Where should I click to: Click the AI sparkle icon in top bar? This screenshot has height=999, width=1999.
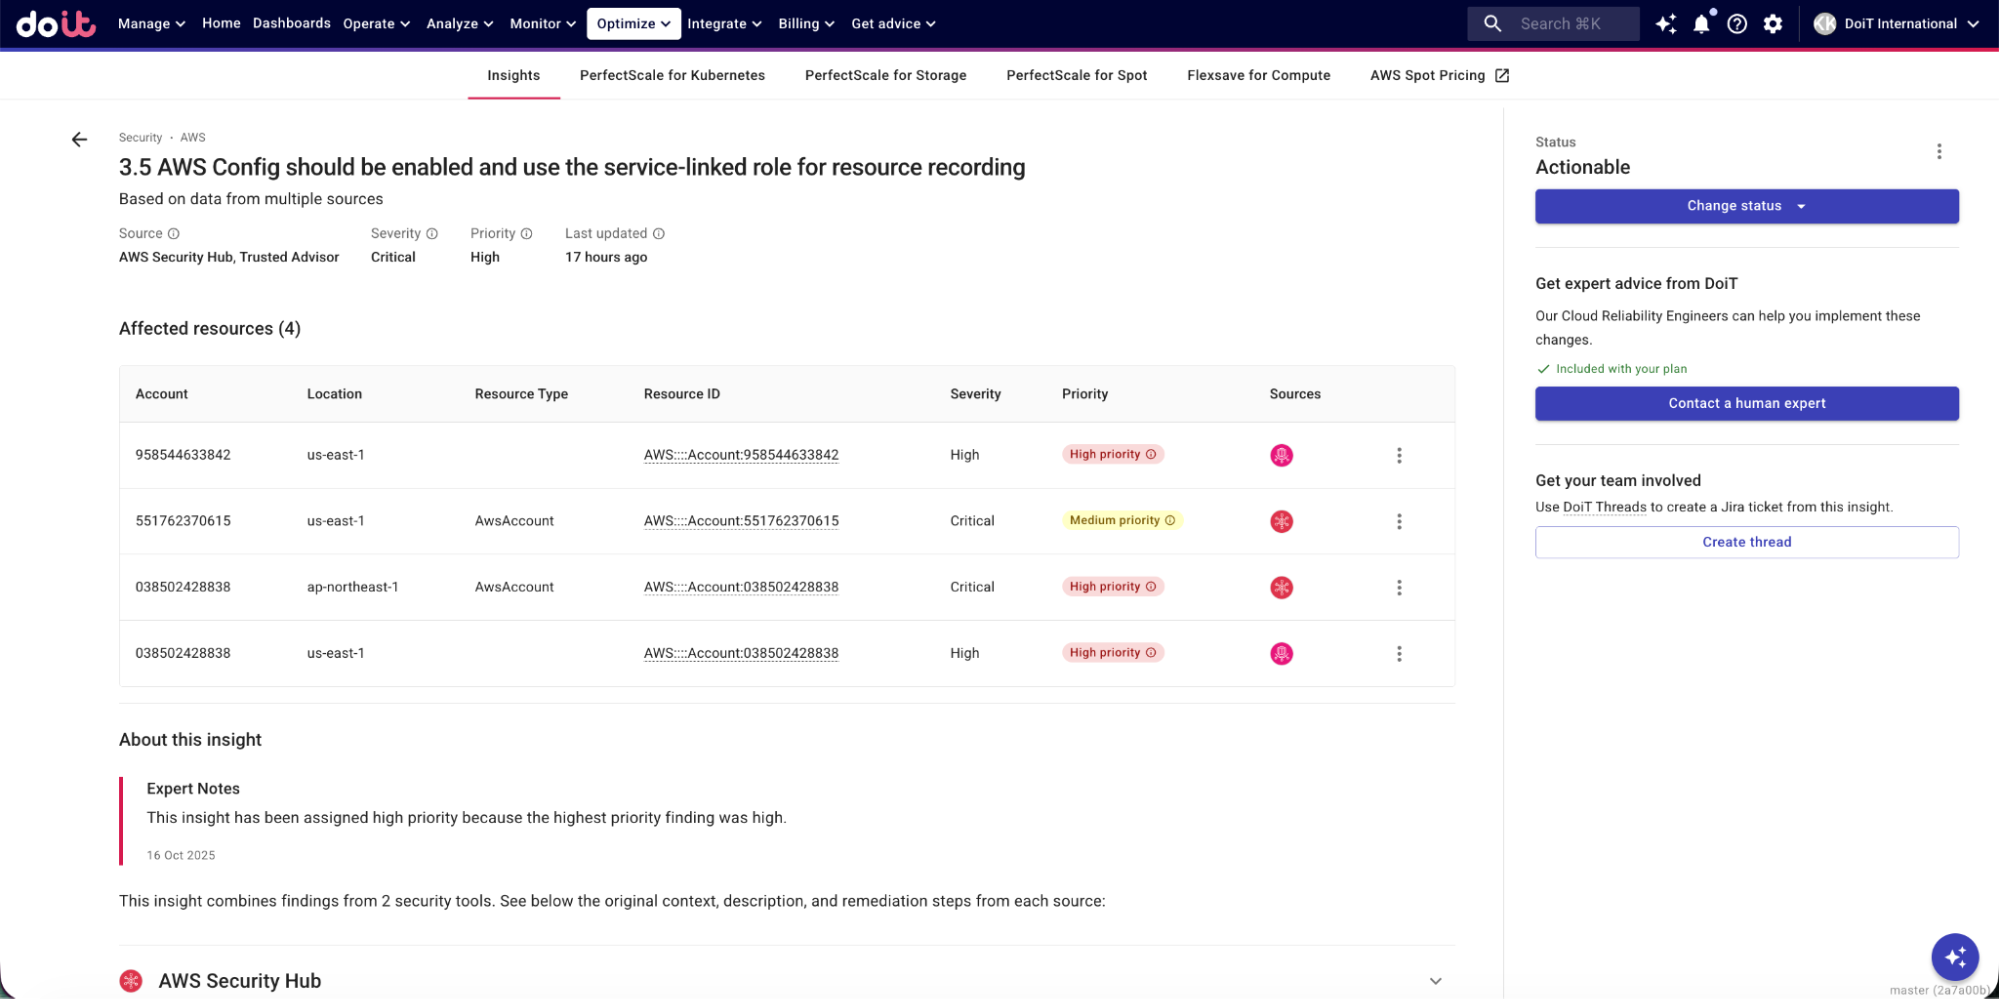click(x=1665, y=24)
